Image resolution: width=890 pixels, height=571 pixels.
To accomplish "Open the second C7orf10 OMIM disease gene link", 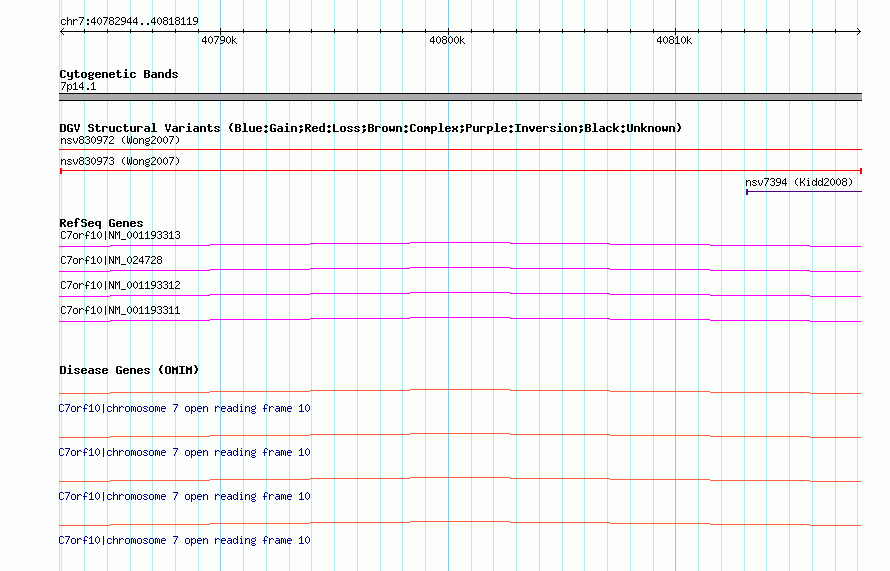I will click(x=184, y=452).
